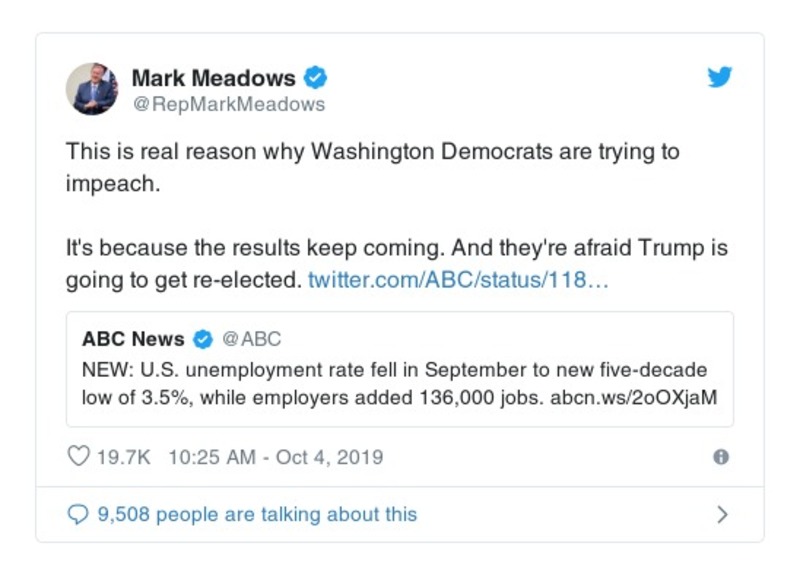Click the Mark Meadows display name
800x578 pixels.
(213, 78)
